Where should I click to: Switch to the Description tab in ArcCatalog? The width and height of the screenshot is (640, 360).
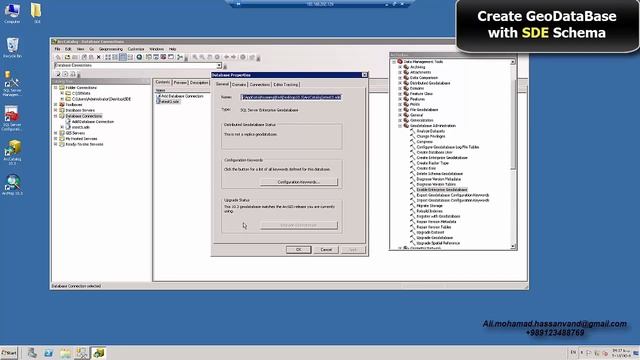click(199, 82)
